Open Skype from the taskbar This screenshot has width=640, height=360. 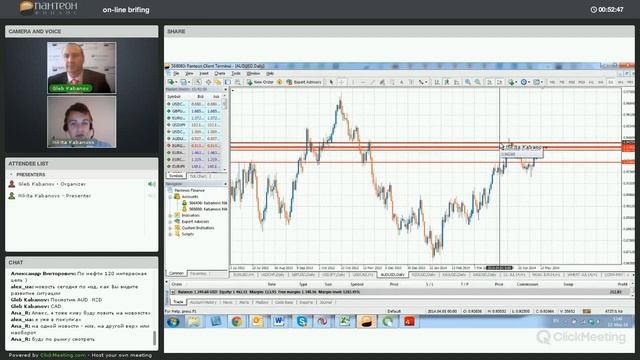302,322
